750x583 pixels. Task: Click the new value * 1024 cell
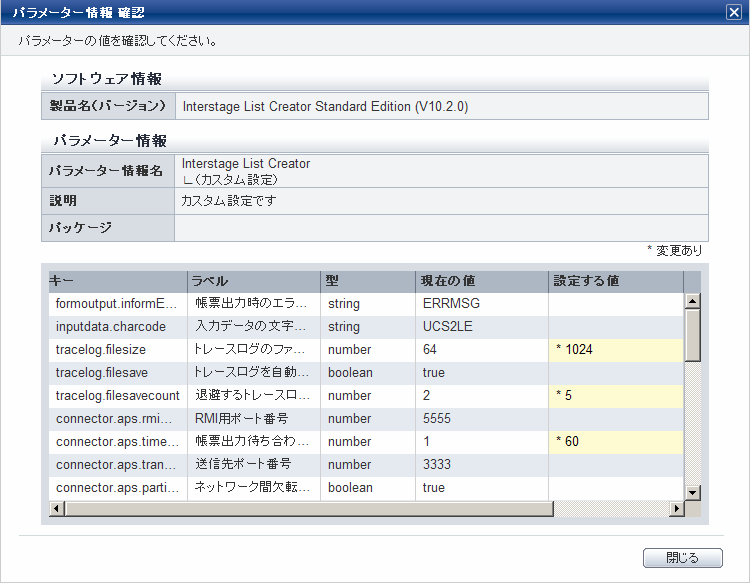click(x=616, y=350)
